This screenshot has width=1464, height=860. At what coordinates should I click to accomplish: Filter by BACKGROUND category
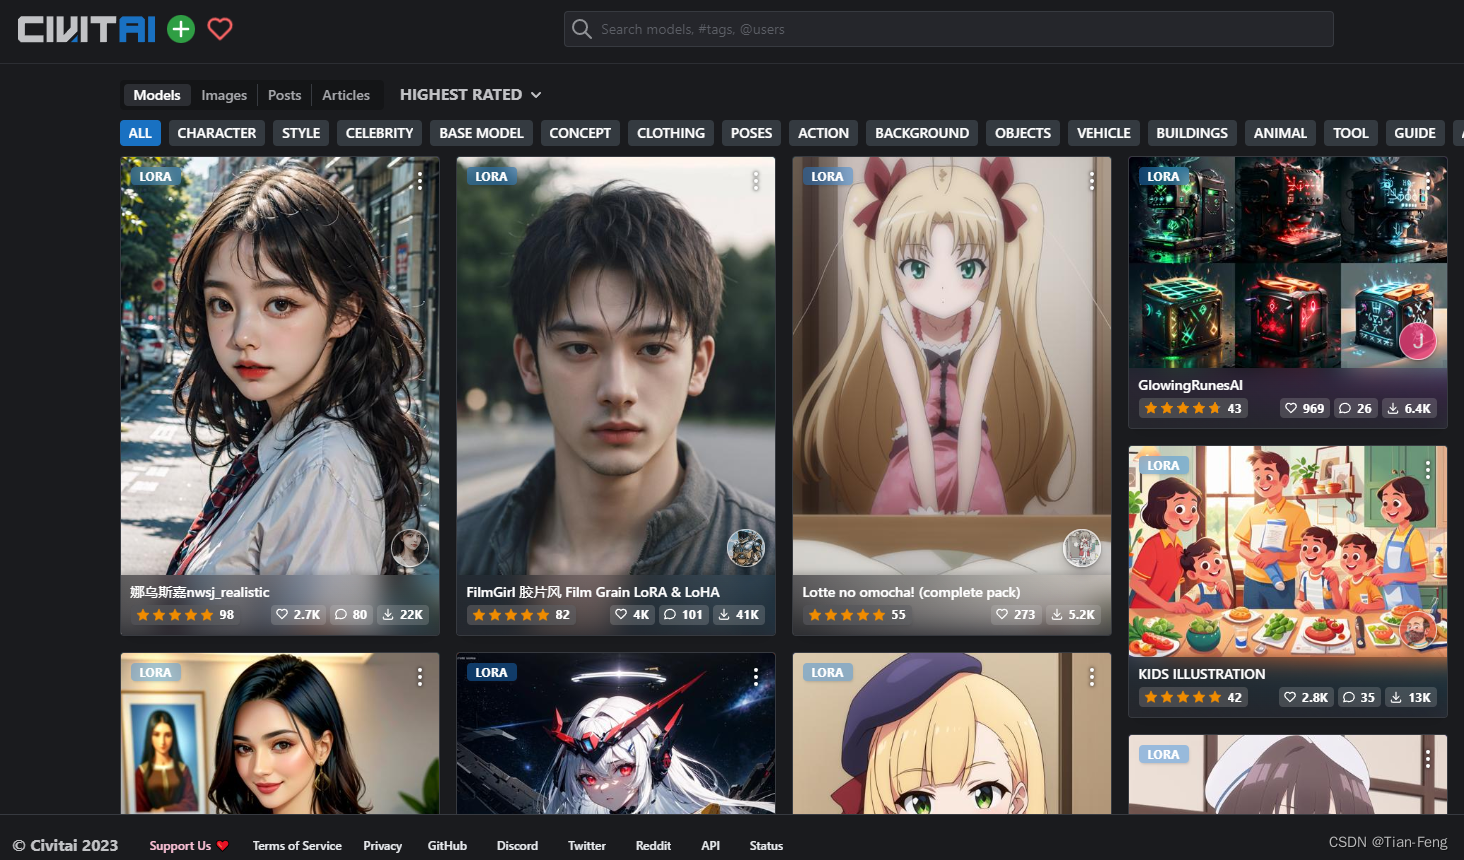(x=922, y=133)
